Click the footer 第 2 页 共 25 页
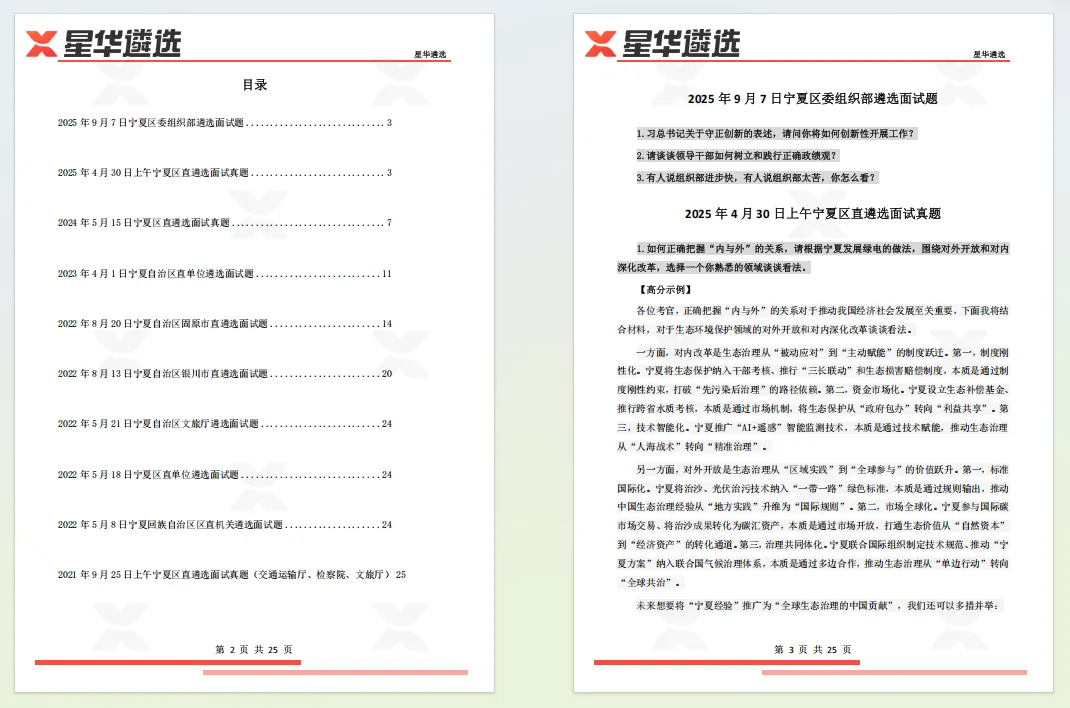1070x708 pixels. click(254, 649)
